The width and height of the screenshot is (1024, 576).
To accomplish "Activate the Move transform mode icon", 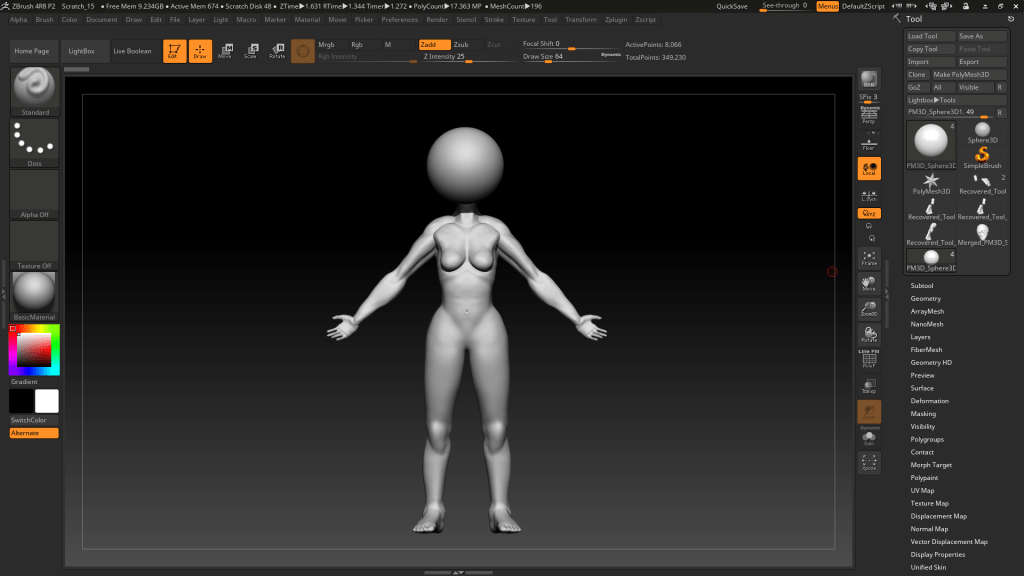I will click(x=225, y=51).
